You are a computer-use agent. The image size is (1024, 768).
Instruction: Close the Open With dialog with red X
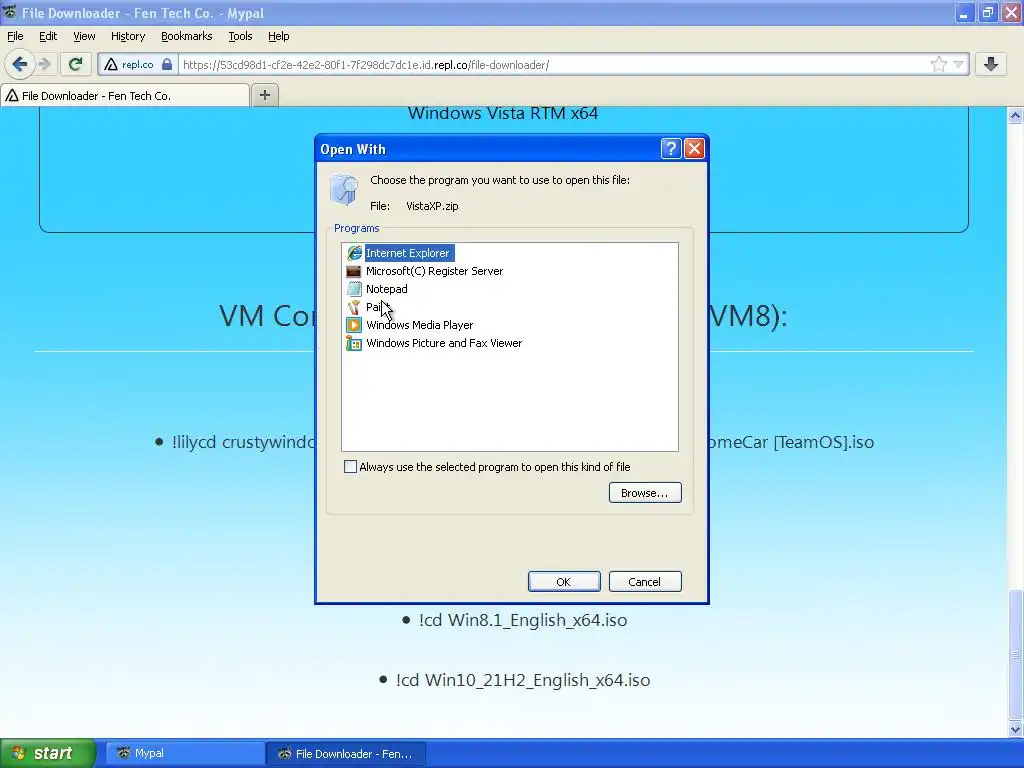pyautogui.click(x=694, y=149)
